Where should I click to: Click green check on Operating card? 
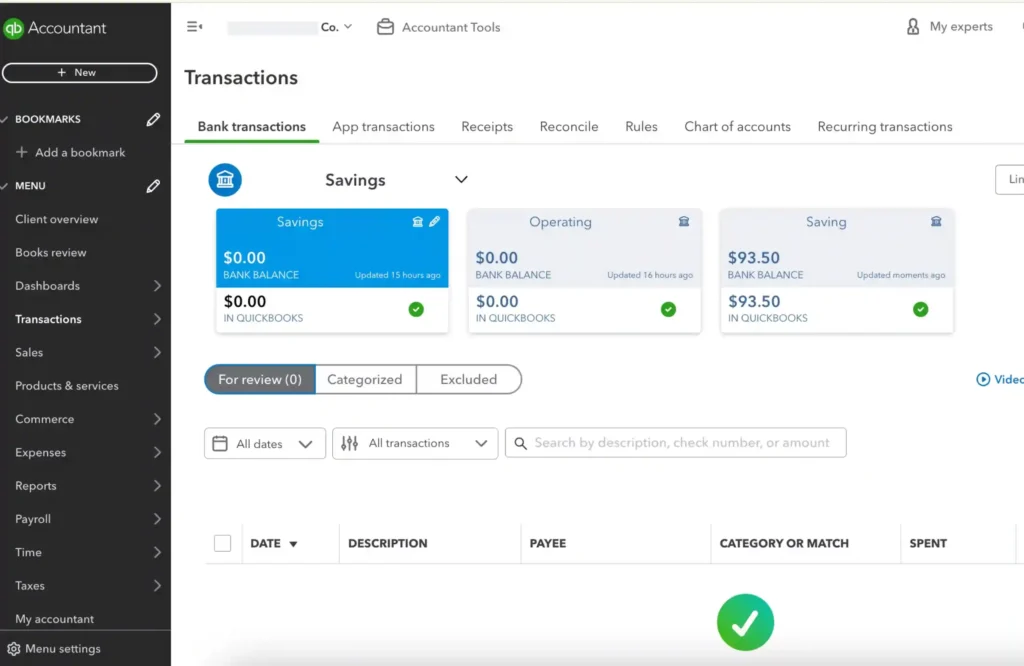[x=668, y=309]
